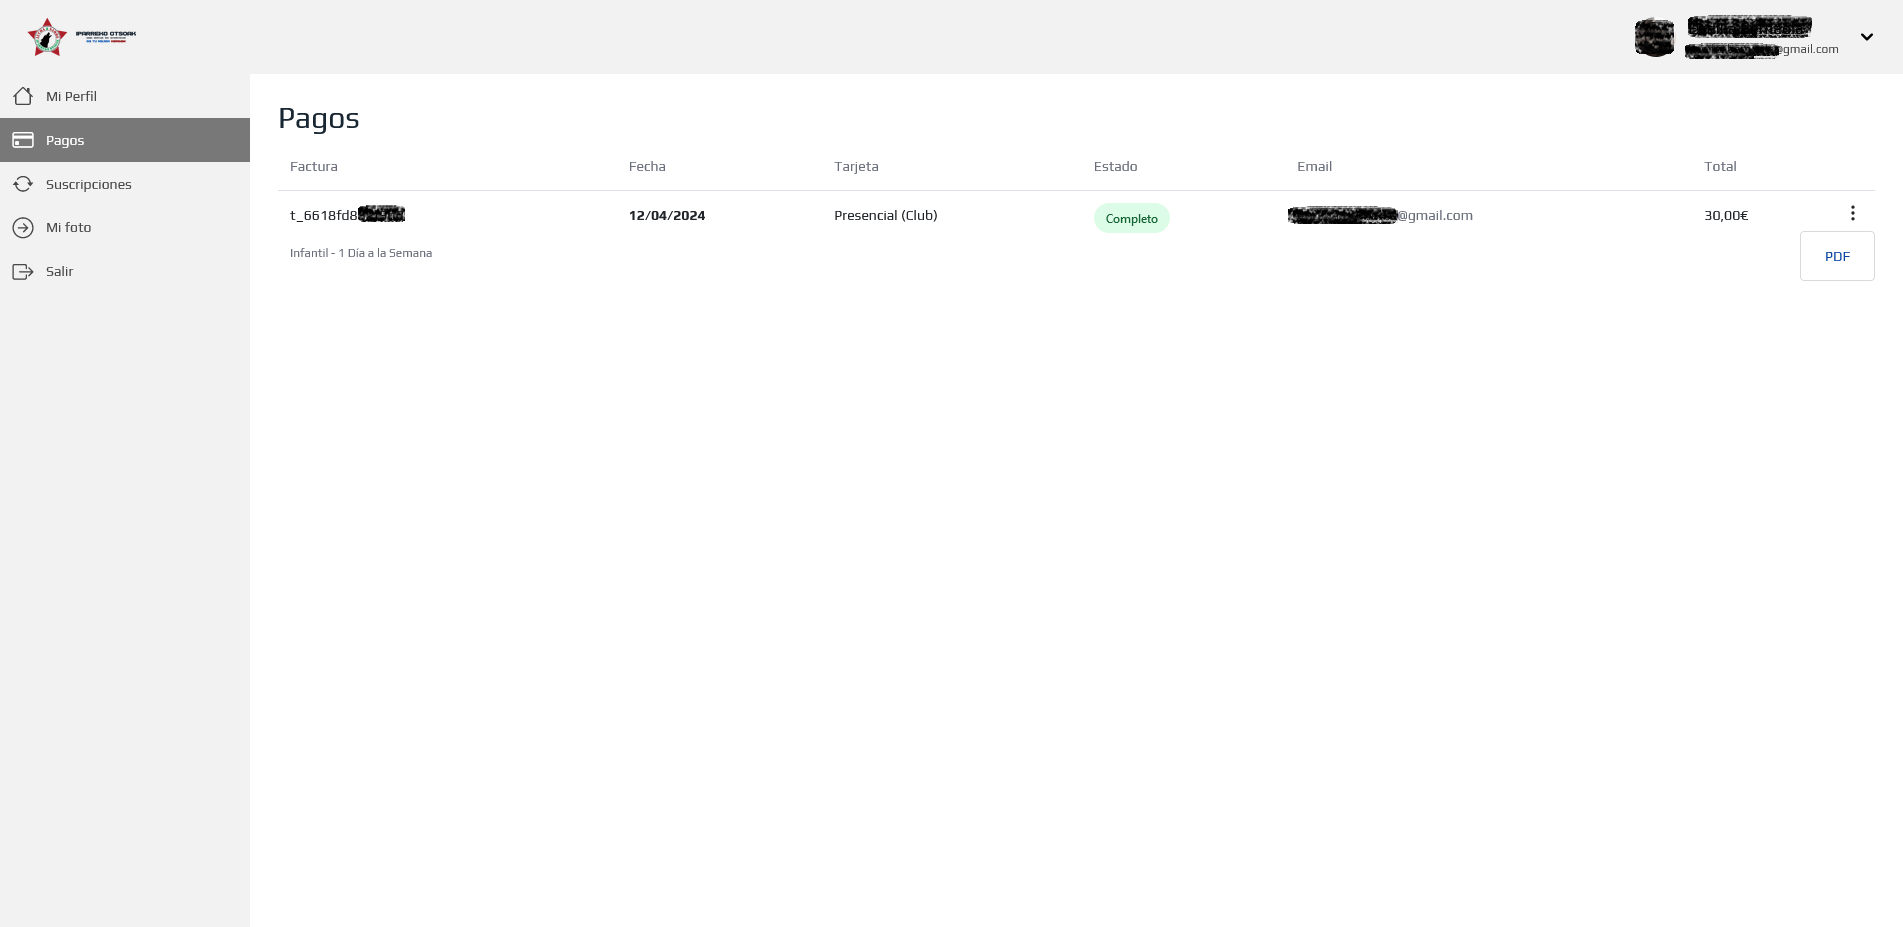Click the 12/04/2024 payment date
The width and height of the screenshot is (1903, 927).
[x=667, y=216]
